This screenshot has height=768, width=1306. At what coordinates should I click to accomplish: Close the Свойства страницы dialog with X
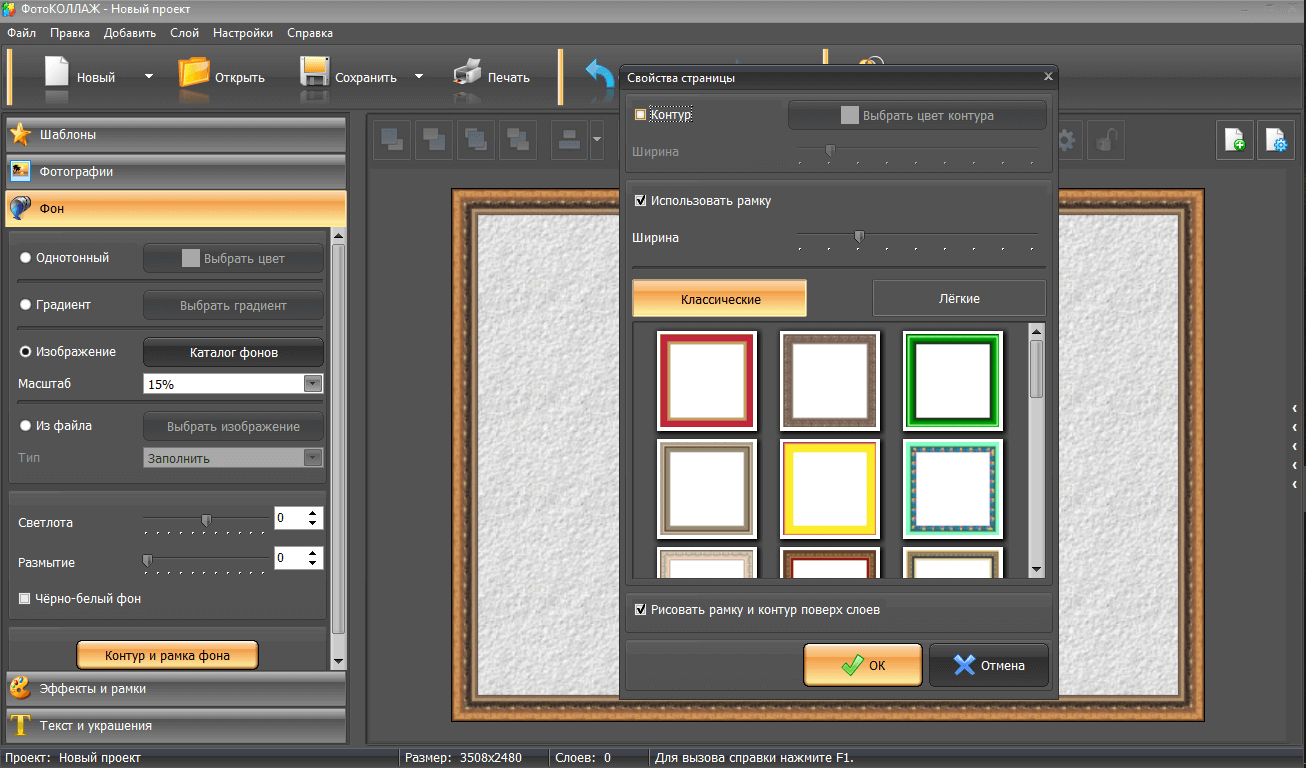click(1048, 77)
